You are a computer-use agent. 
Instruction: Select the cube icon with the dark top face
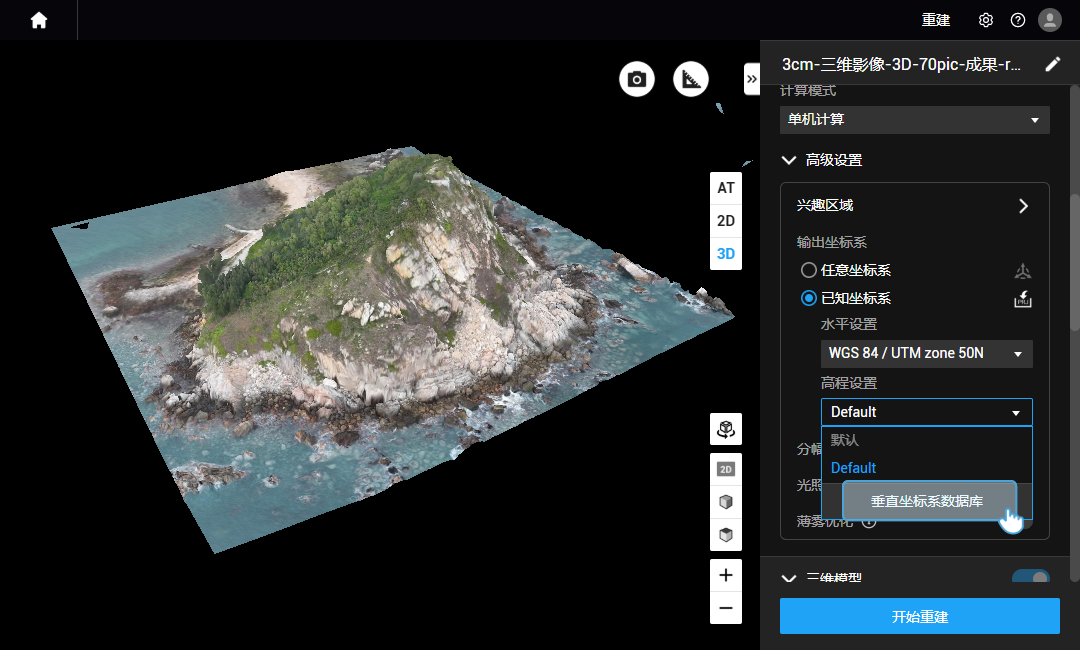pyautogui.click(x=726, y=535)
